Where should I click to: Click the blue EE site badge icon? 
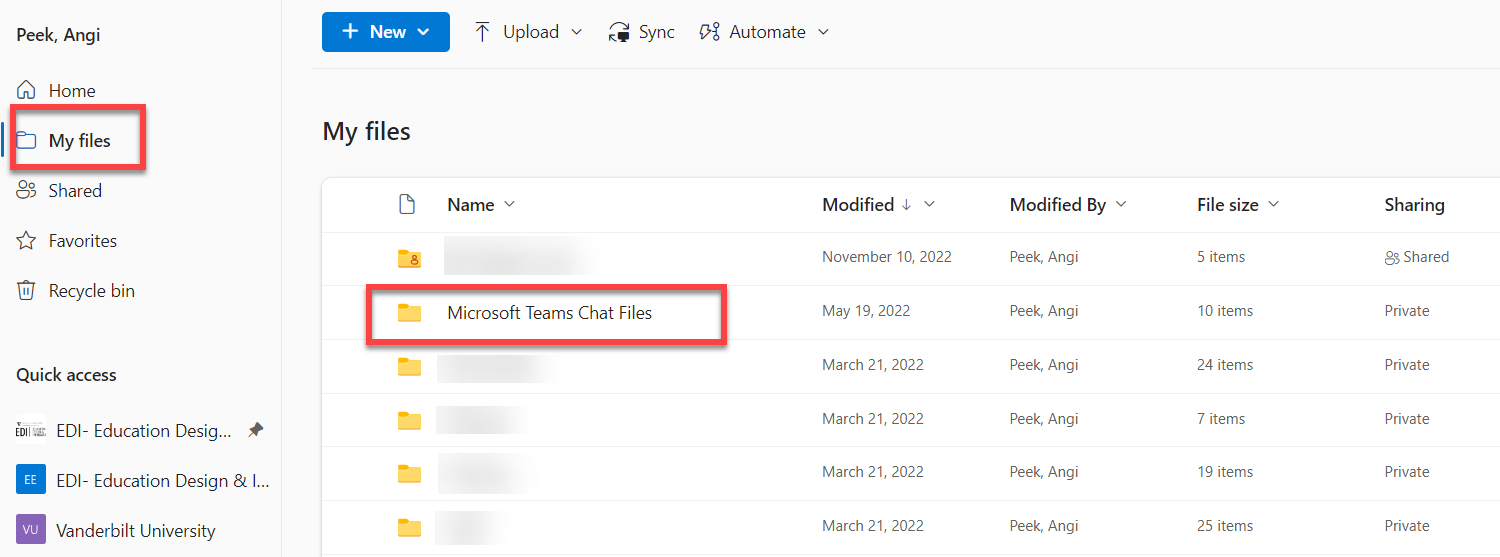click(x=31, y=480)
